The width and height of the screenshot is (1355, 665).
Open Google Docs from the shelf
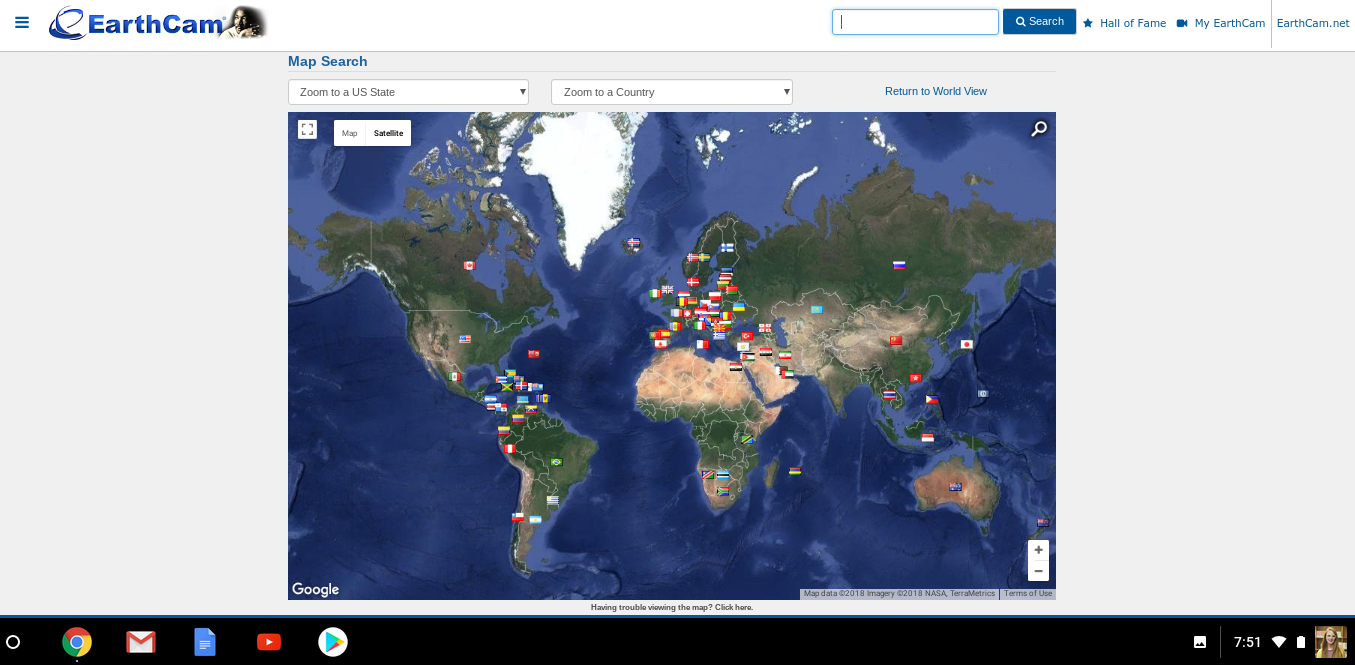[x=205, y=642]
